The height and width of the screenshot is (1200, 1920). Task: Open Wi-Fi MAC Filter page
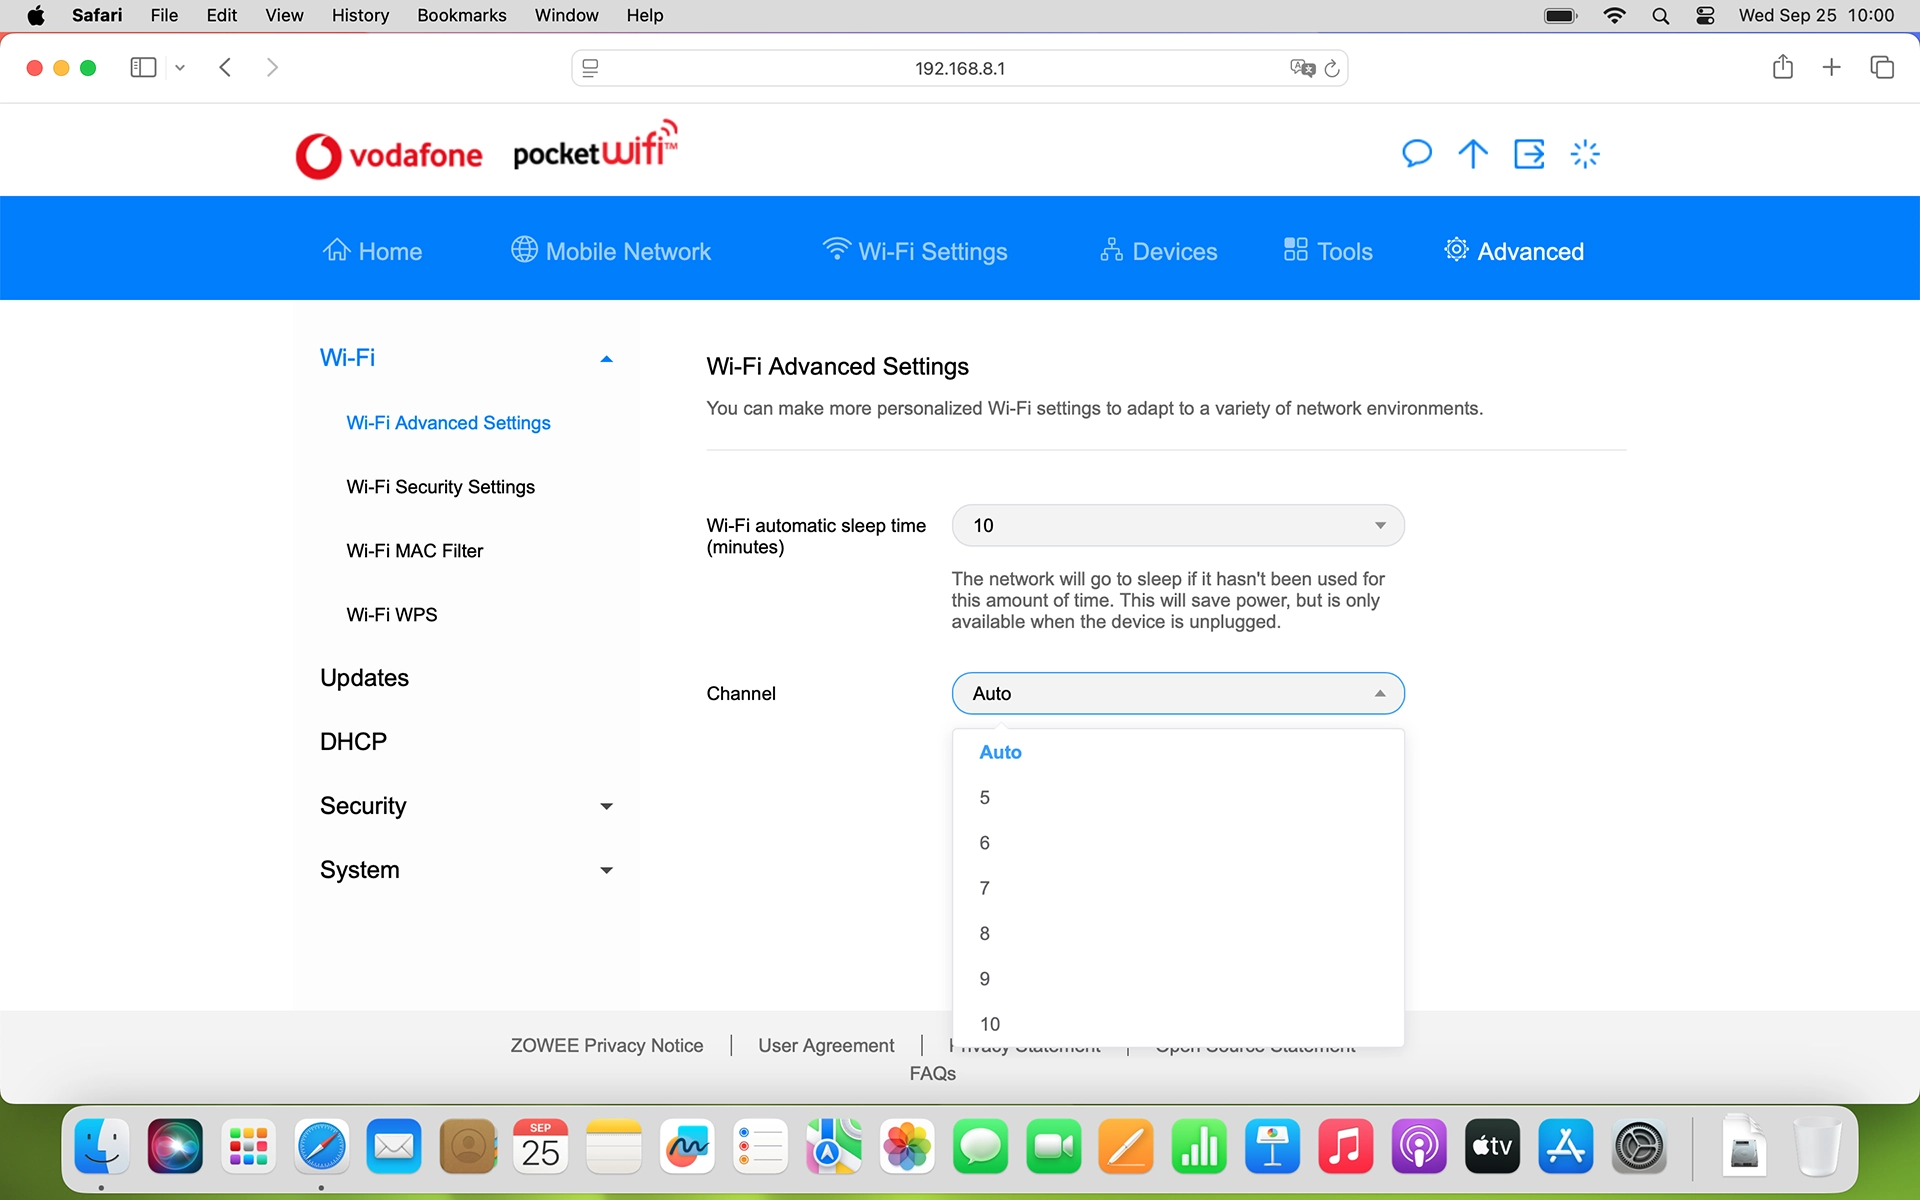[x=414, y=551]
